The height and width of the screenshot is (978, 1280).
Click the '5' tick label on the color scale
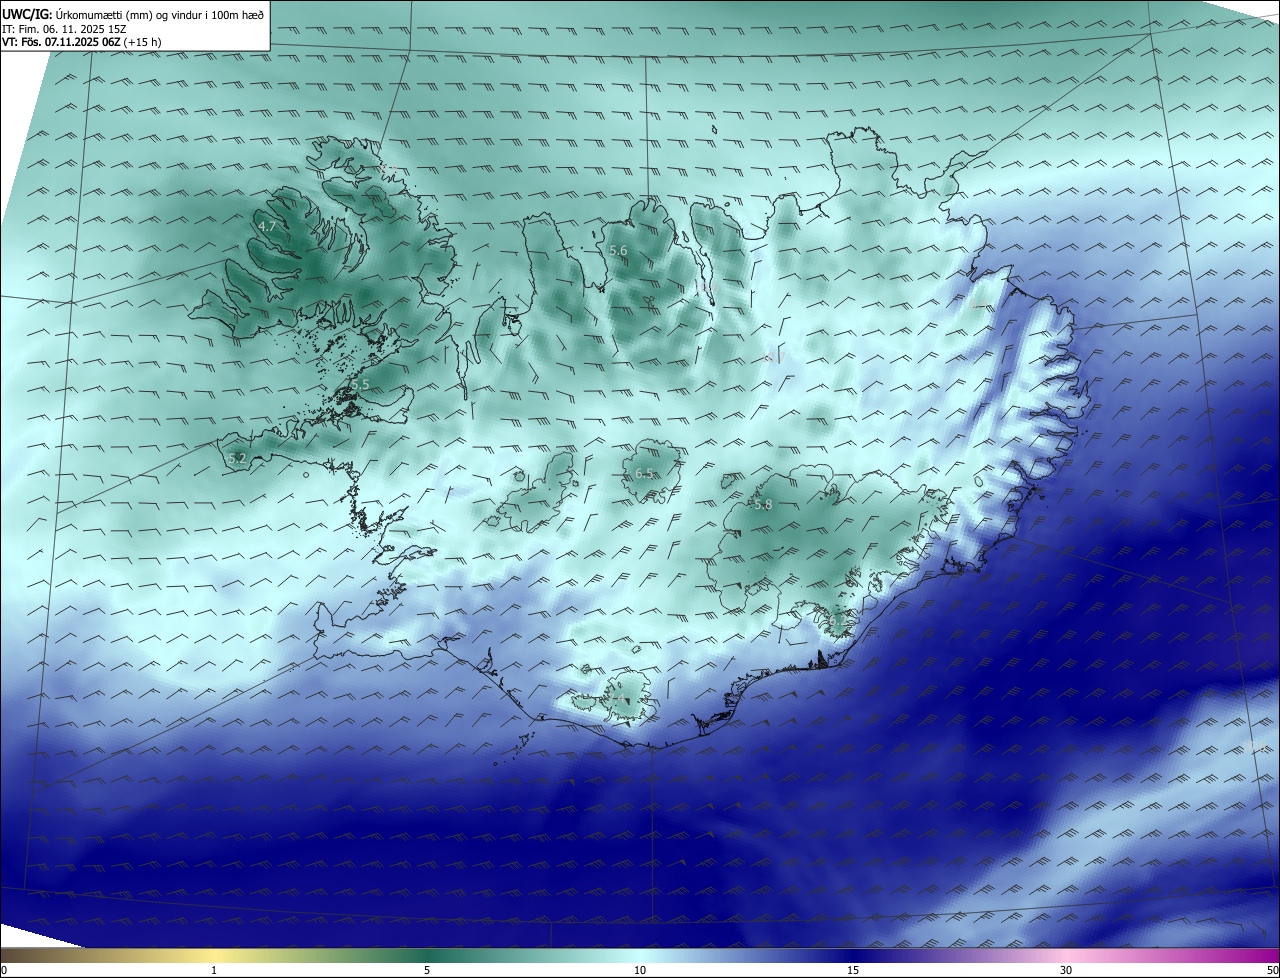(x=427, y=970)
